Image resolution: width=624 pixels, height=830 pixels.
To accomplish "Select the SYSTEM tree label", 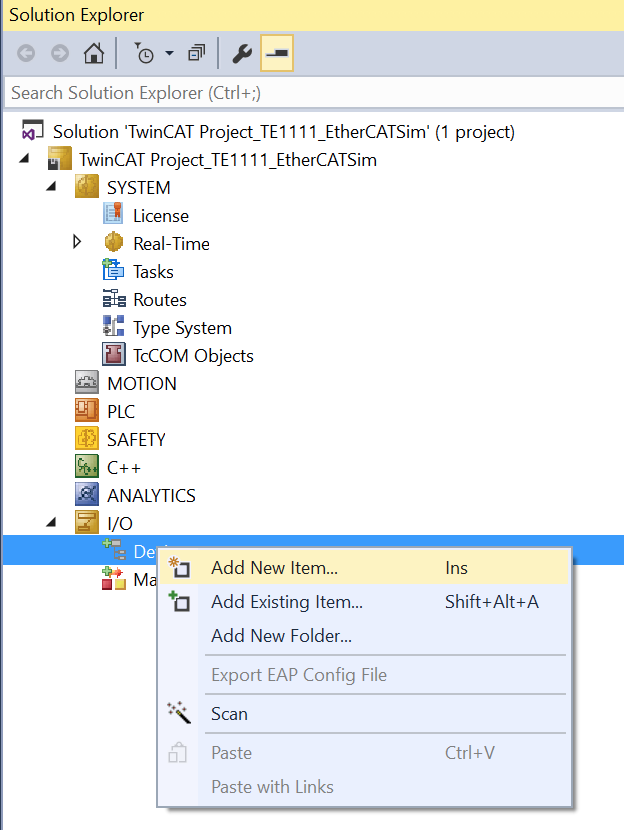I will 139,187.
